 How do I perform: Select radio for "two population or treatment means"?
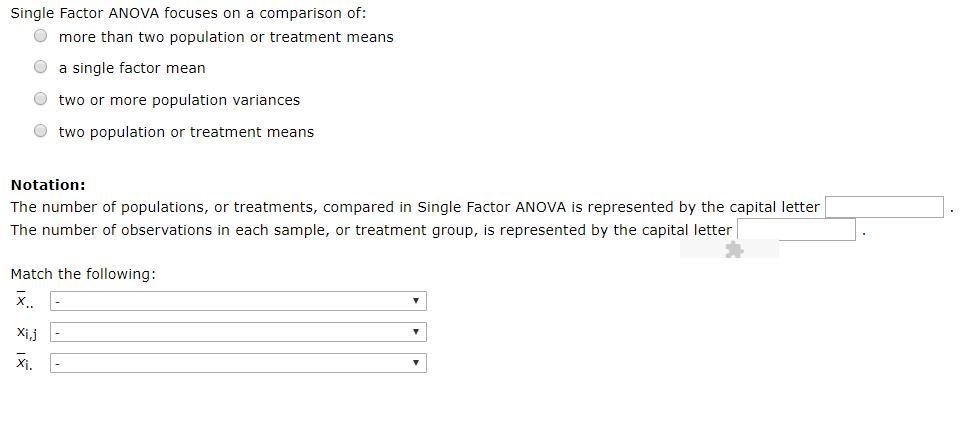tap(40, 130)
